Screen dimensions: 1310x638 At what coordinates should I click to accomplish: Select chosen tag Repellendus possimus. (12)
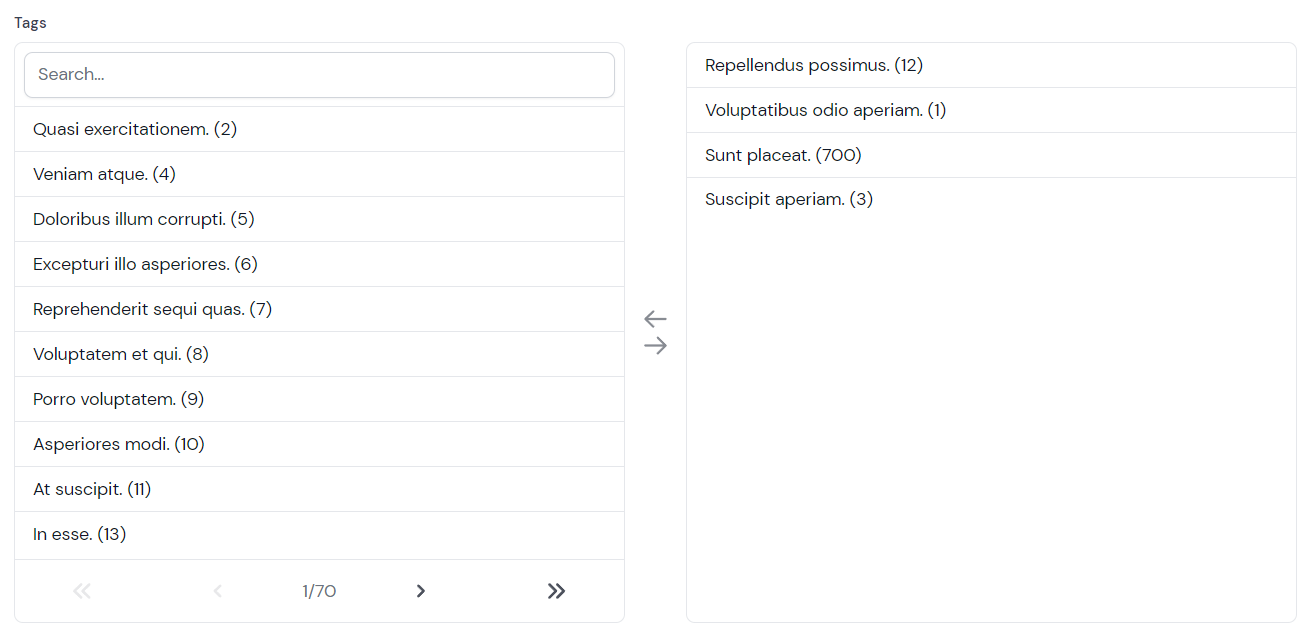pos(813,65)
